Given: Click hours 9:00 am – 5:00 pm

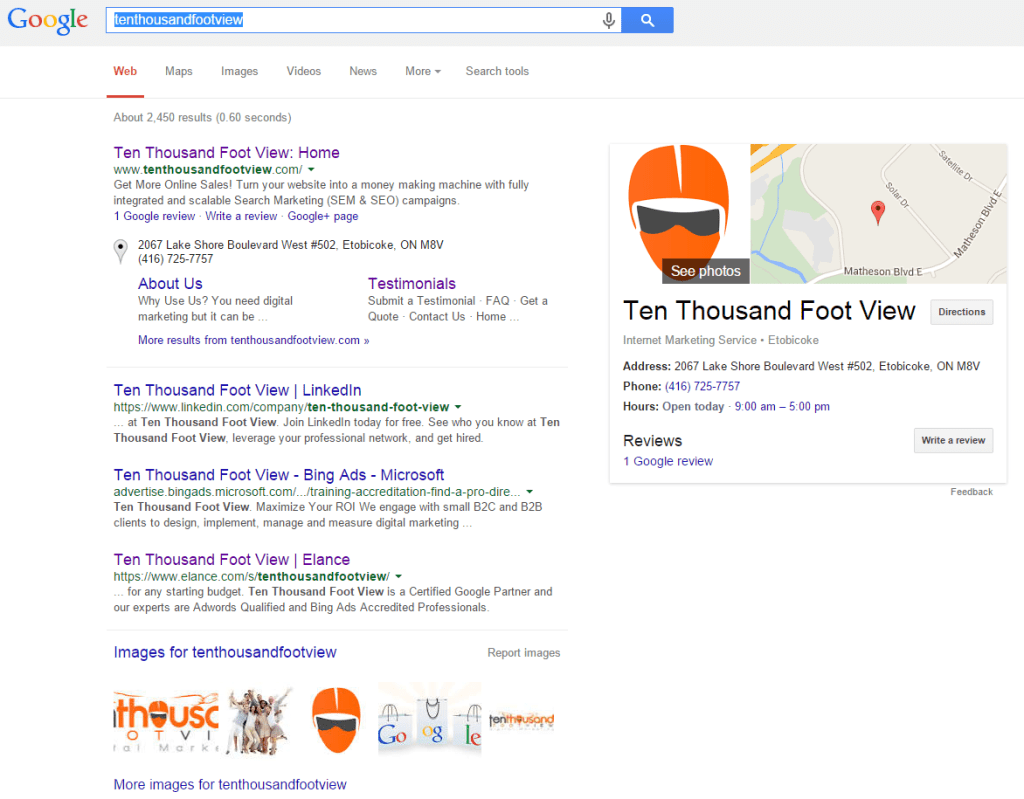Looking at the screenshot, I should (x=782, y=406).
